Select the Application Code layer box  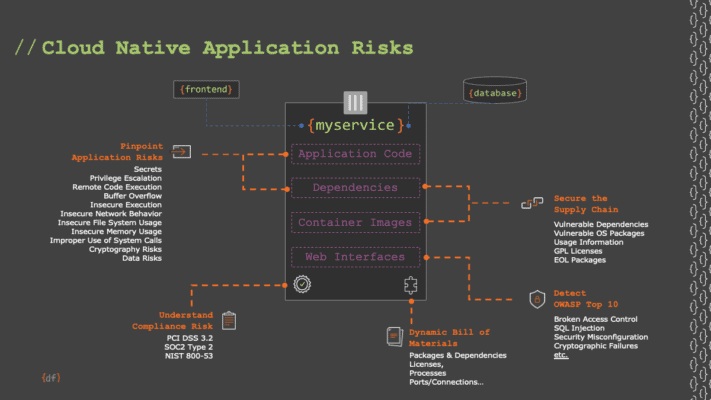pos(356,154)
